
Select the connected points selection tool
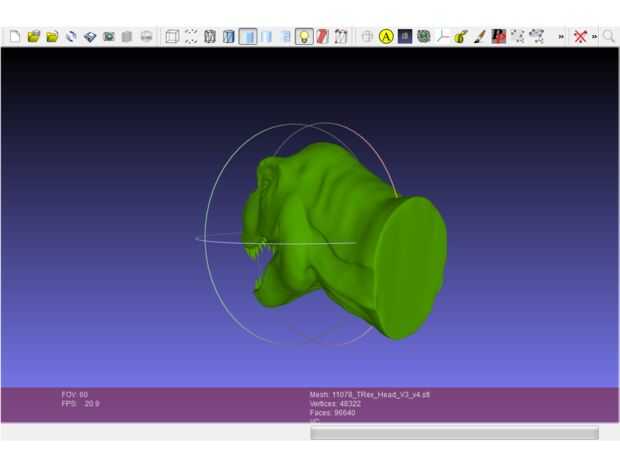[537, 37]
